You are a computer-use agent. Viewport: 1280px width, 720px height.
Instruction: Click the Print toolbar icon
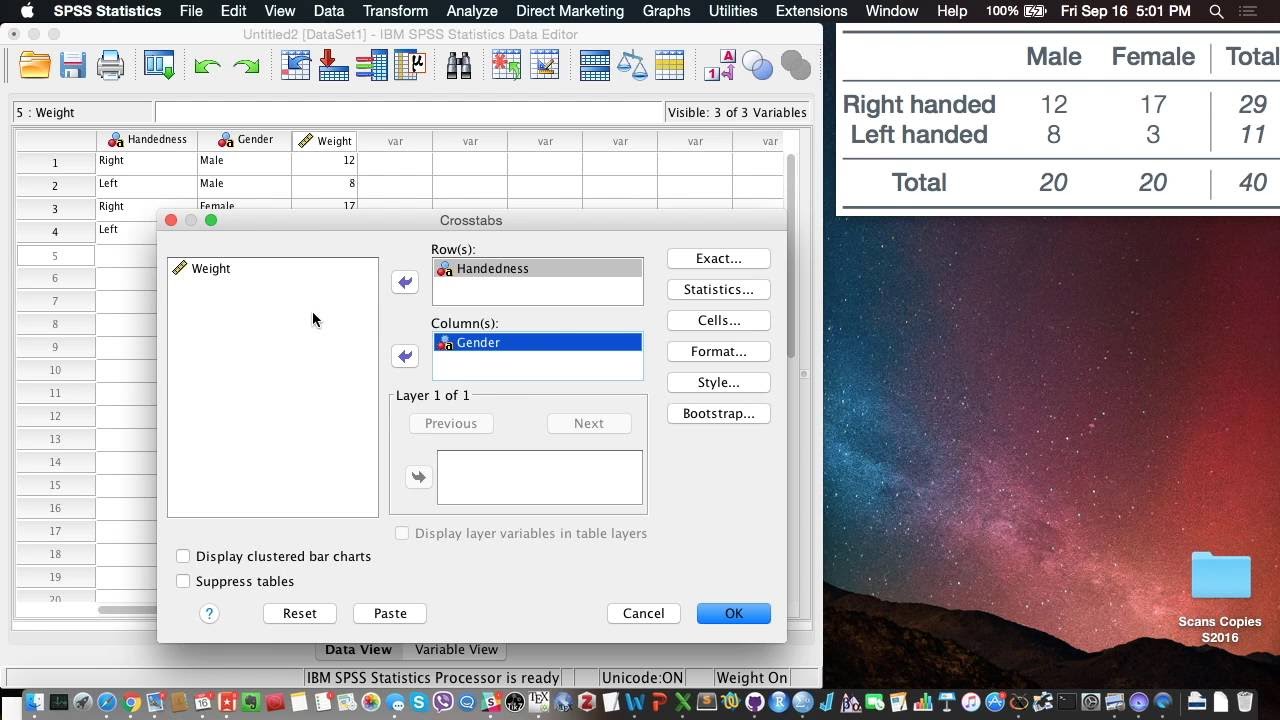[110, 66]
